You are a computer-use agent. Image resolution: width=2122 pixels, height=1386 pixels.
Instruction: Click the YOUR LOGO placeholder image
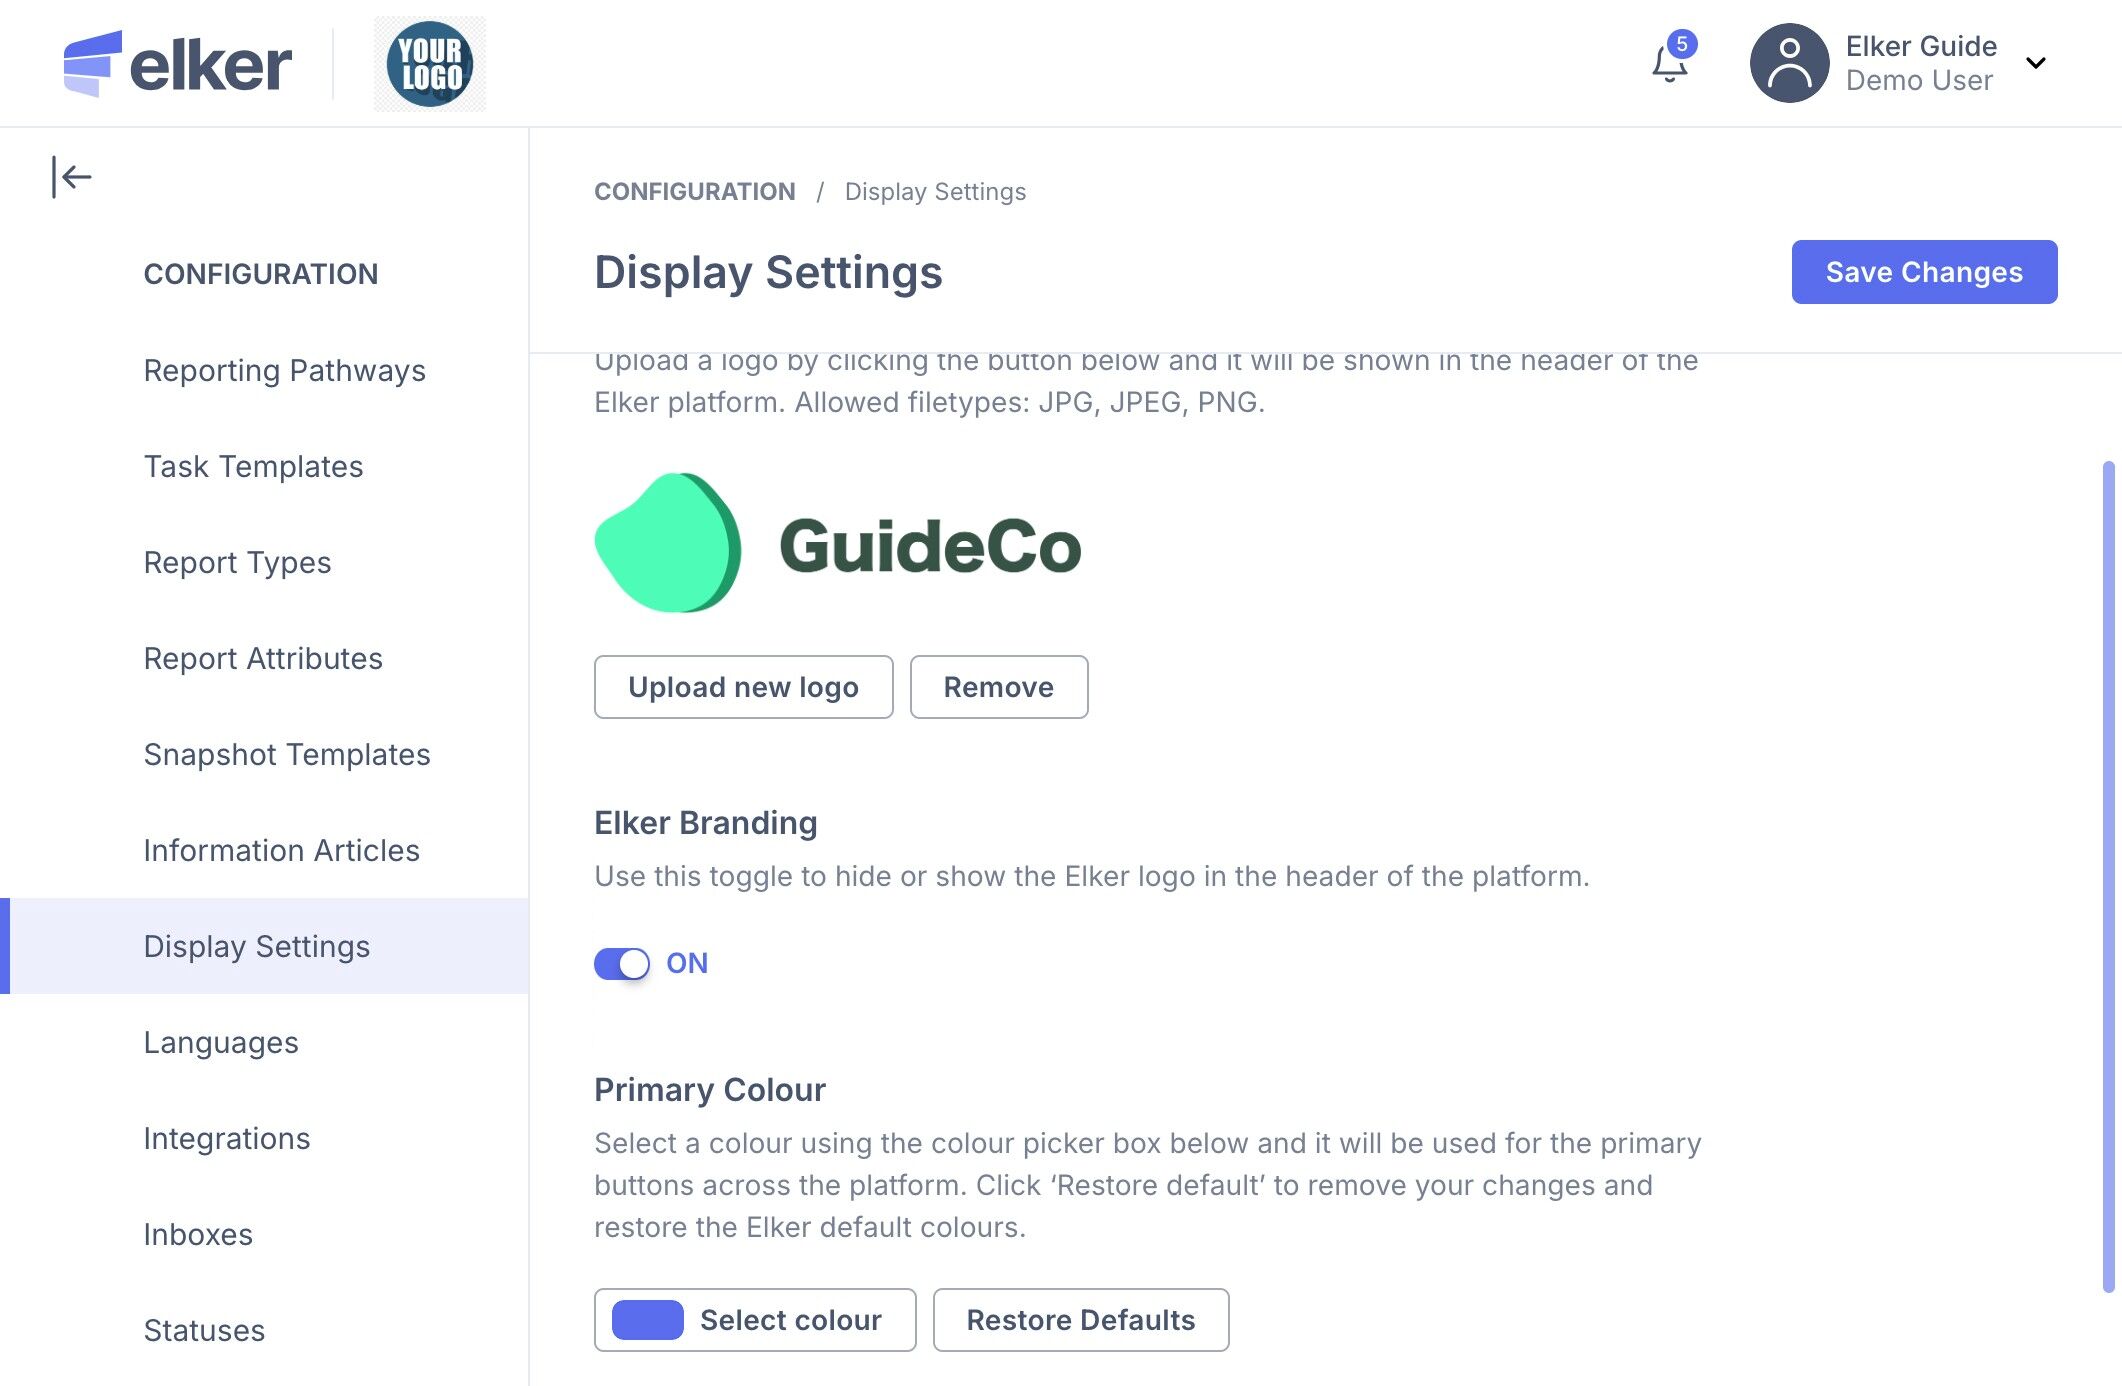pos(430,64)
